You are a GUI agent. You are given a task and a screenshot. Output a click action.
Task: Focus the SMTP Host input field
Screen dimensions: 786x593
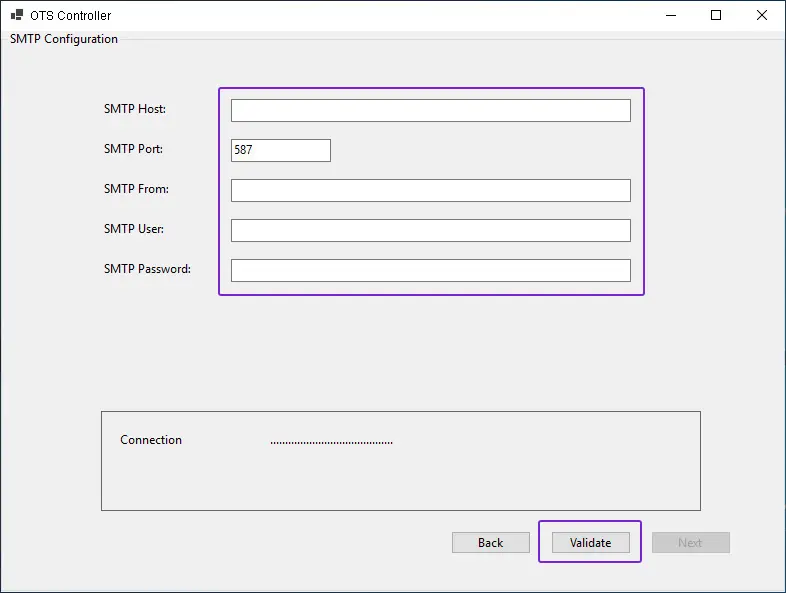coord(430,110)
